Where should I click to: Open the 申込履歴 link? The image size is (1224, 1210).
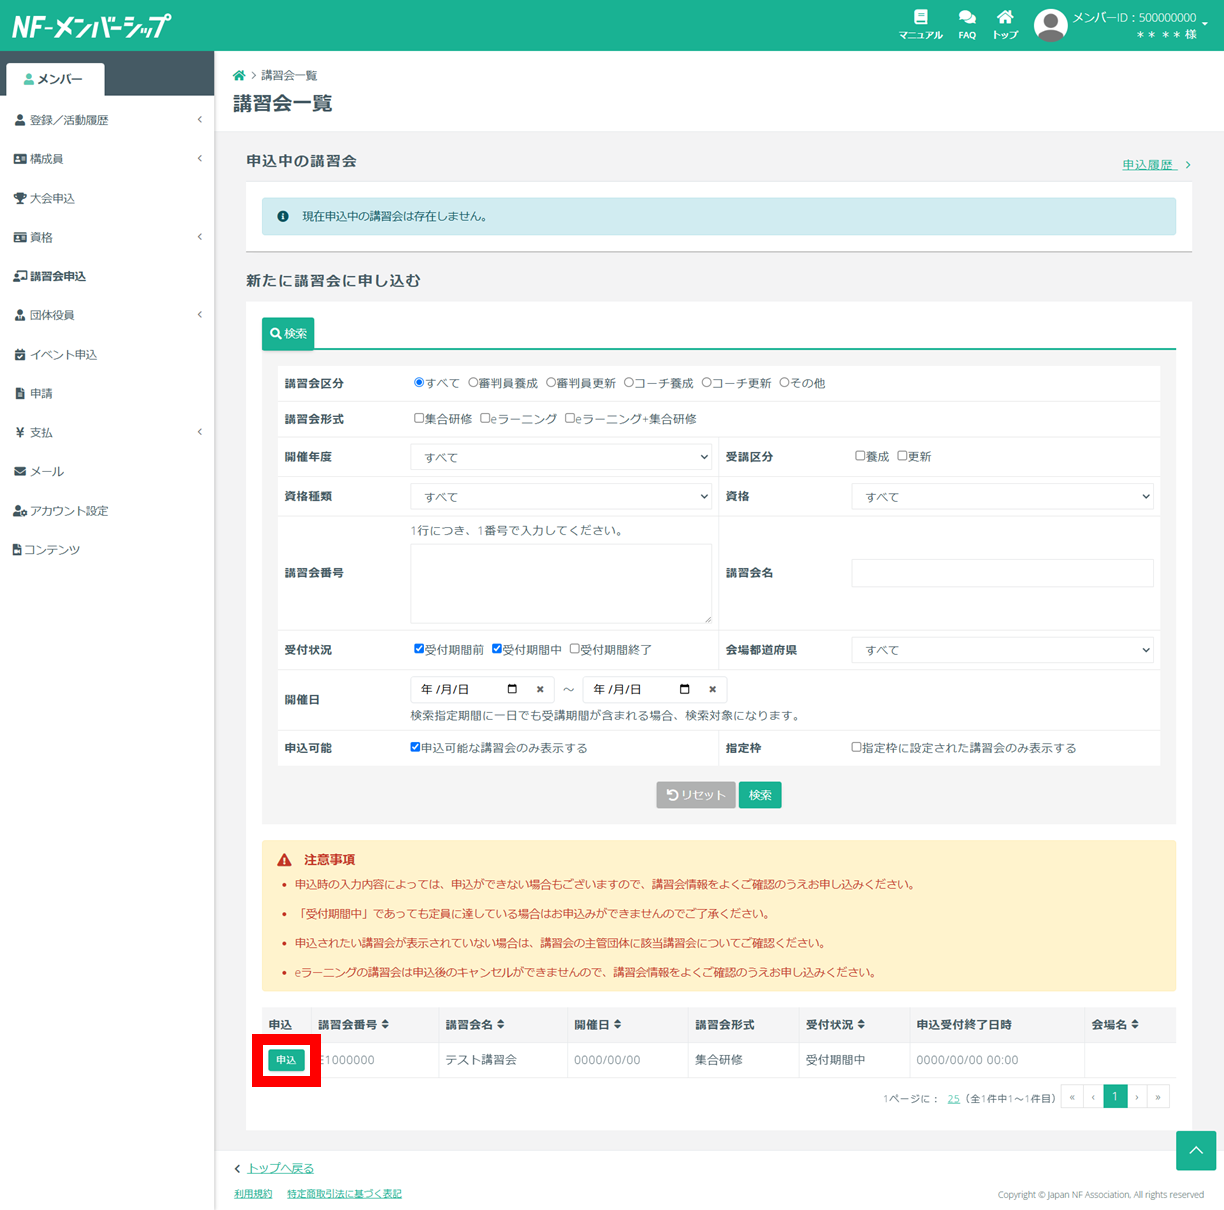click(x=1149, y=165)
